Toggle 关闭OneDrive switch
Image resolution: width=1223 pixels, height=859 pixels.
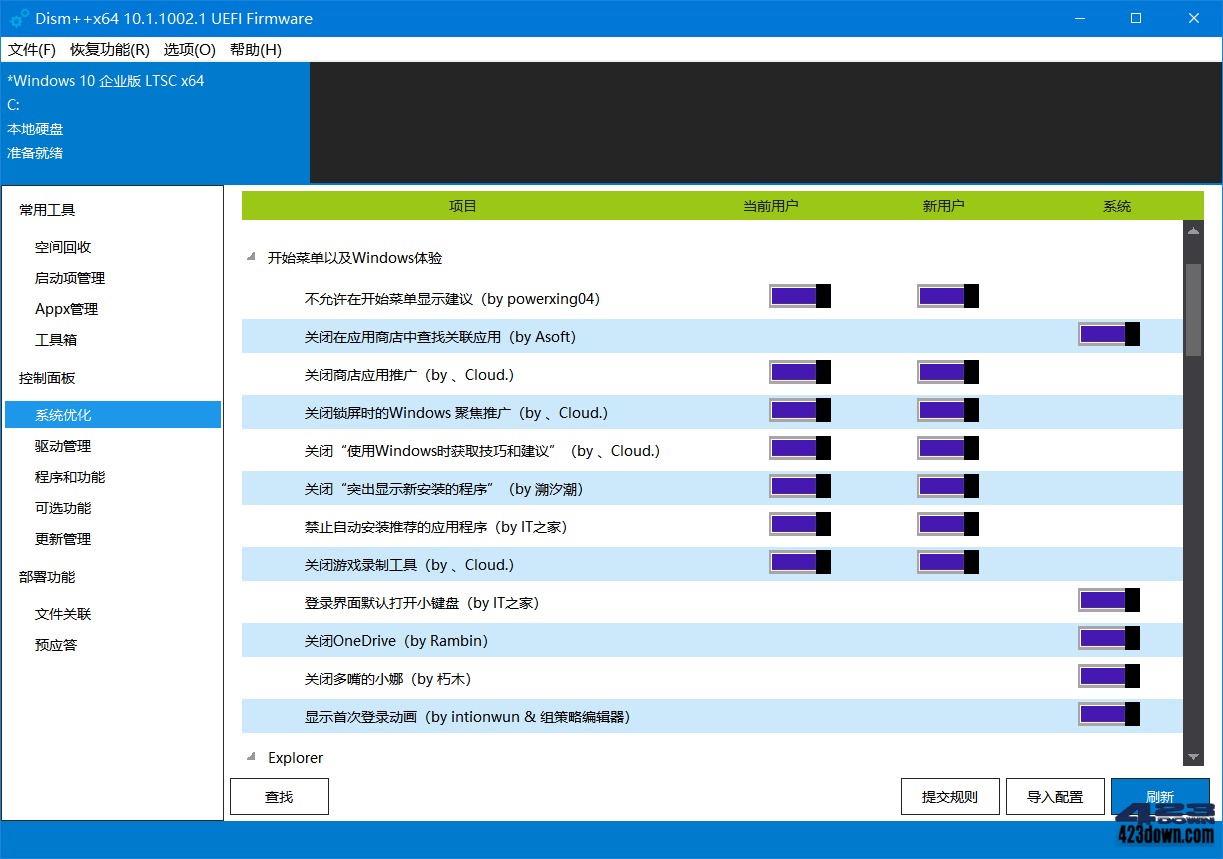(1108, 639)
